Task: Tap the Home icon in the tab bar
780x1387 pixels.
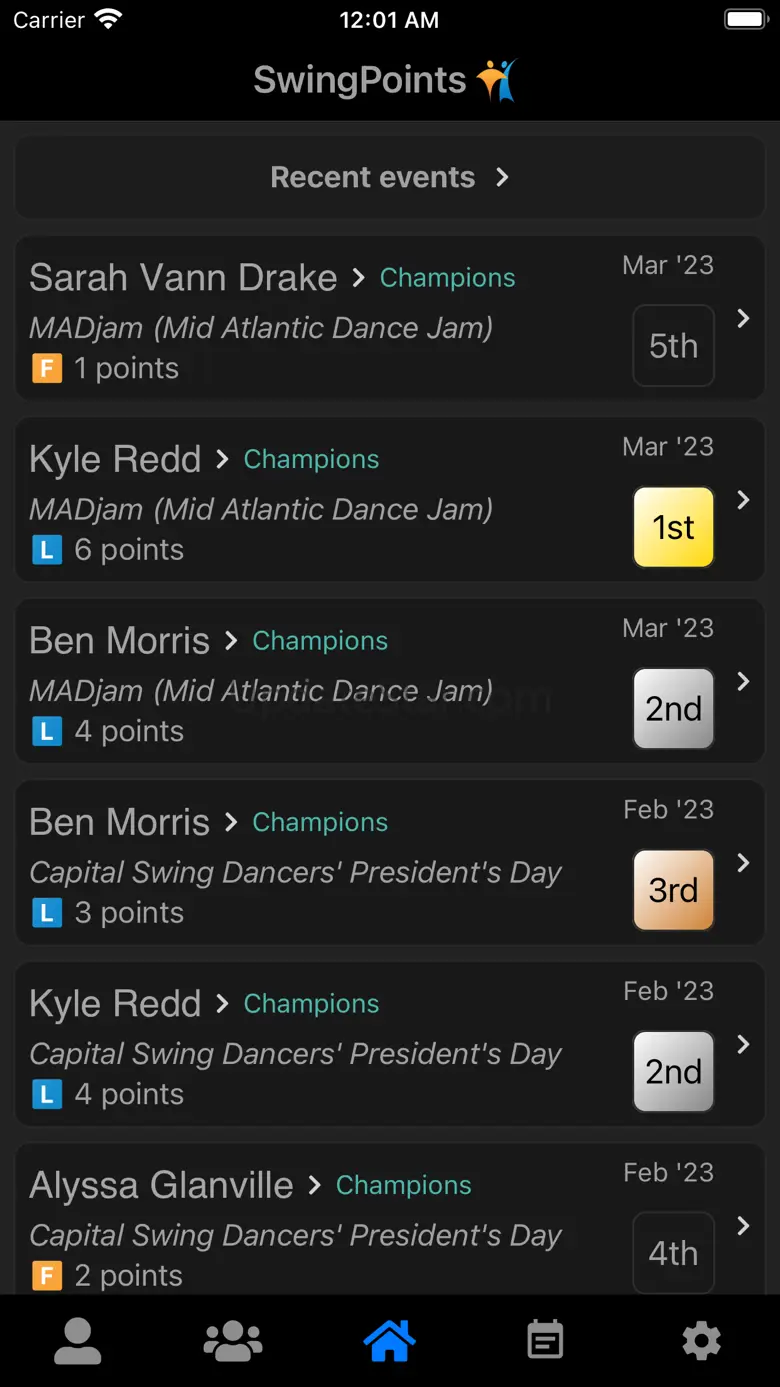Action: (390, 1340)
